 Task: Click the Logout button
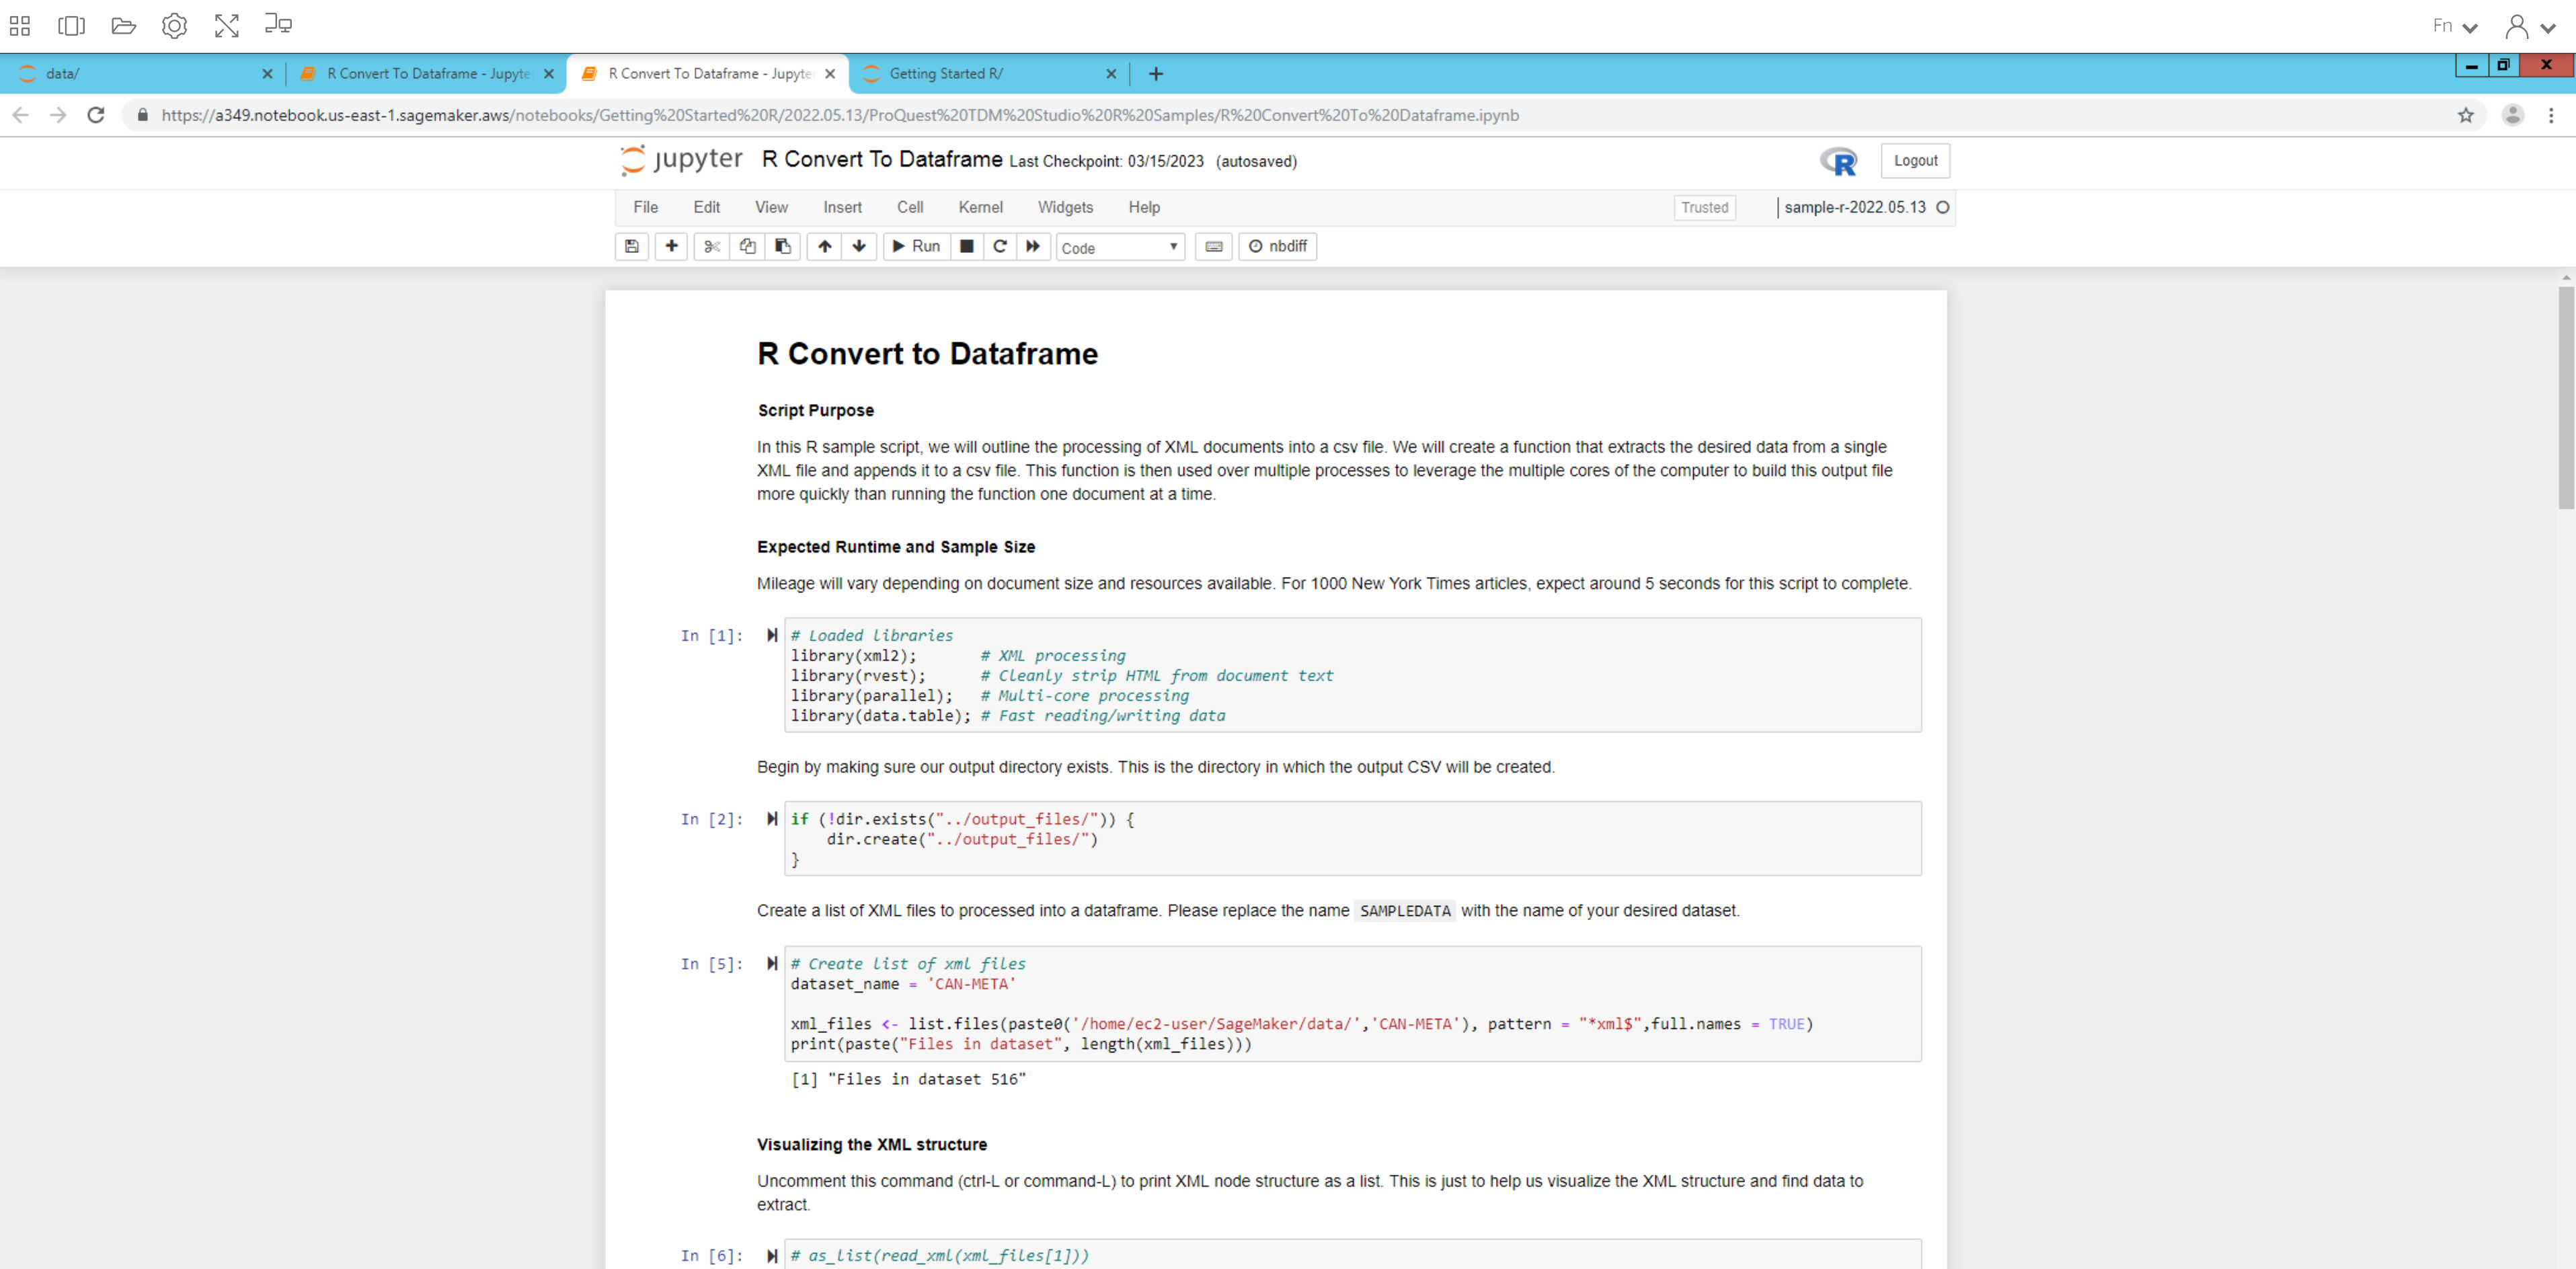click(1914, 160)
